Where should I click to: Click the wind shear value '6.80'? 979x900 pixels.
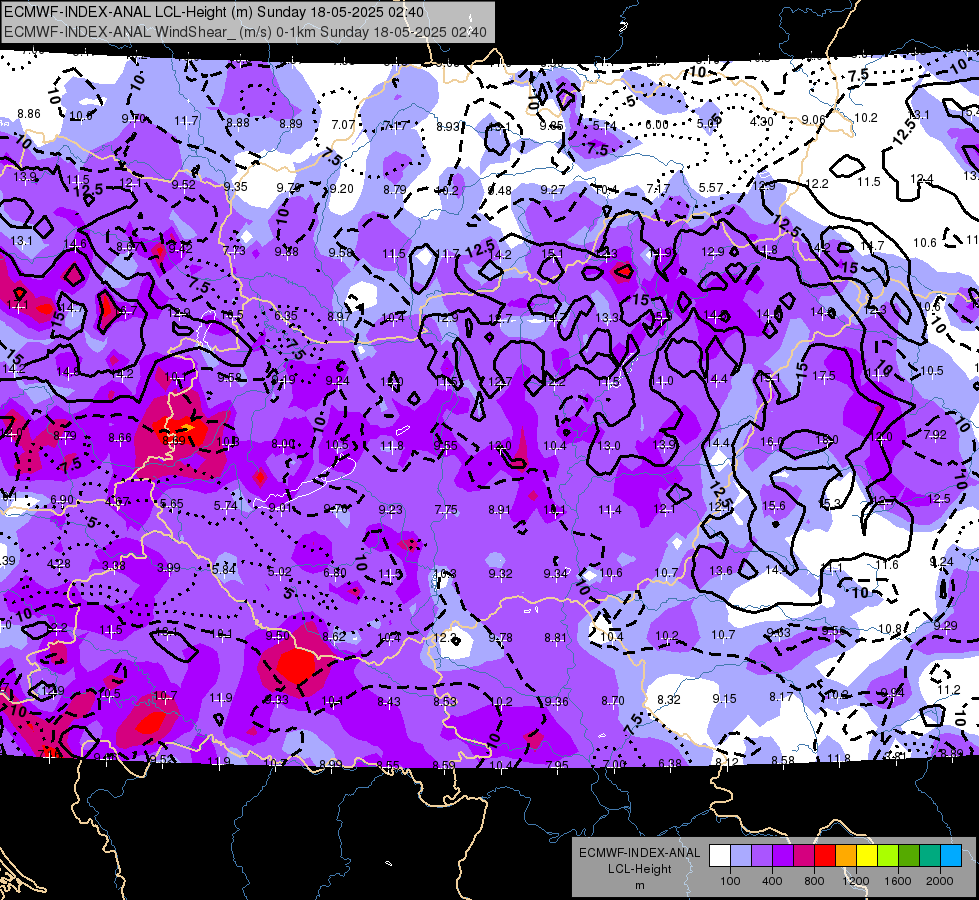pos(335,573)
